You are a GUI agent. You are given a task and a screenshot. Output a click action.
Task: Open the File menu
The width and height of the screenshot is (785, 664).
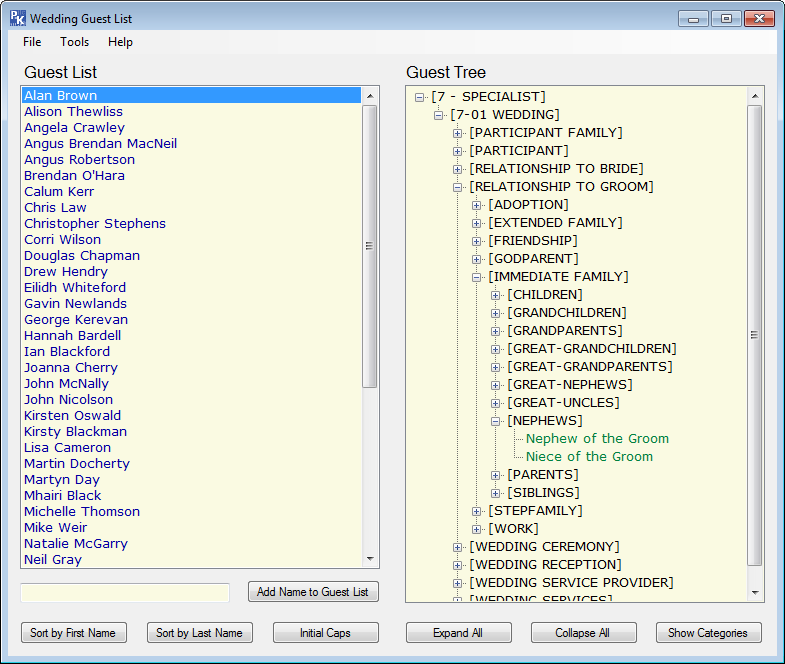32,42
